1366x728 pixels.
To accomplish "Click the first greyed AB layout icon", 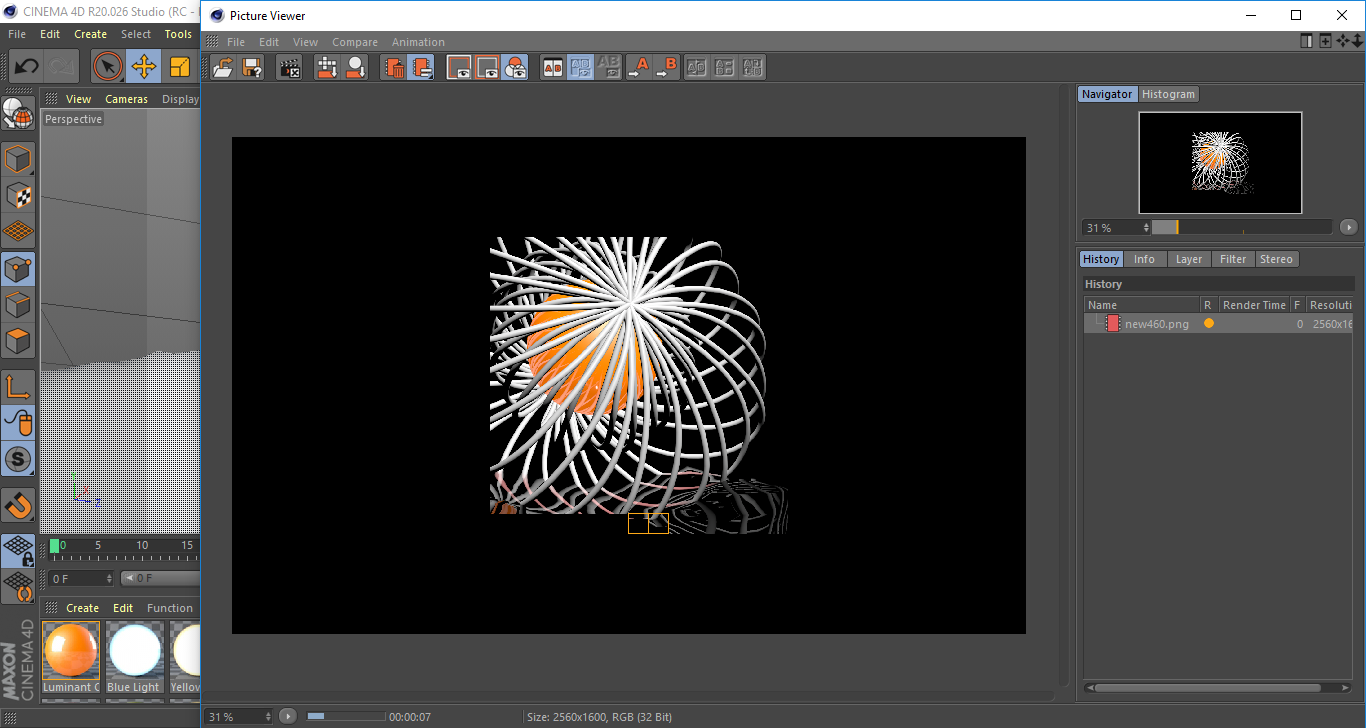I will tap(697, 68).
